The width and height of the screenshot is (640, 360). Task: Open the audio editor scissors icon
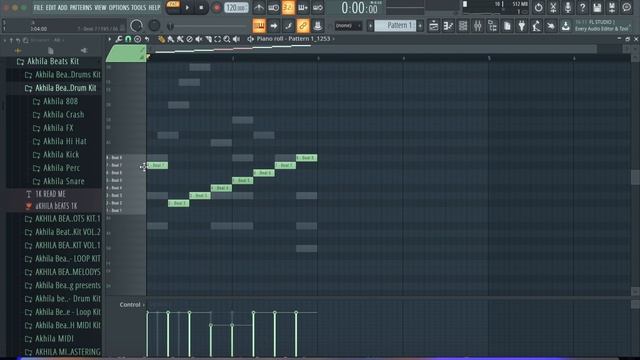coord(553,7)
